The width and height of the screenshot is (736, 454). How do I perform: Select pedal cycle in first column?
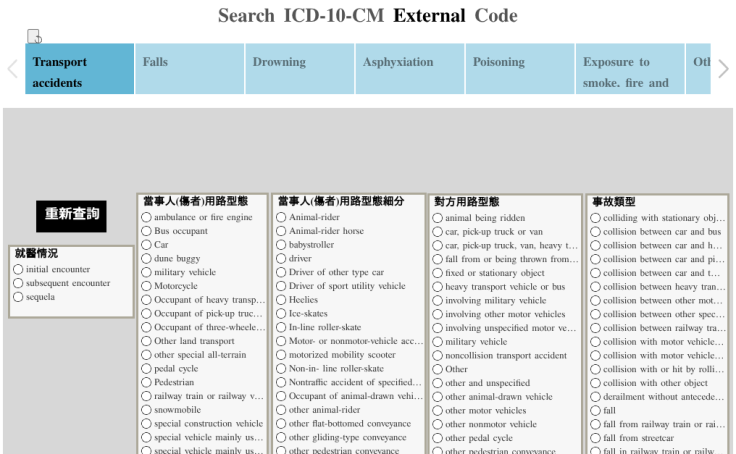tap(146, 369)
